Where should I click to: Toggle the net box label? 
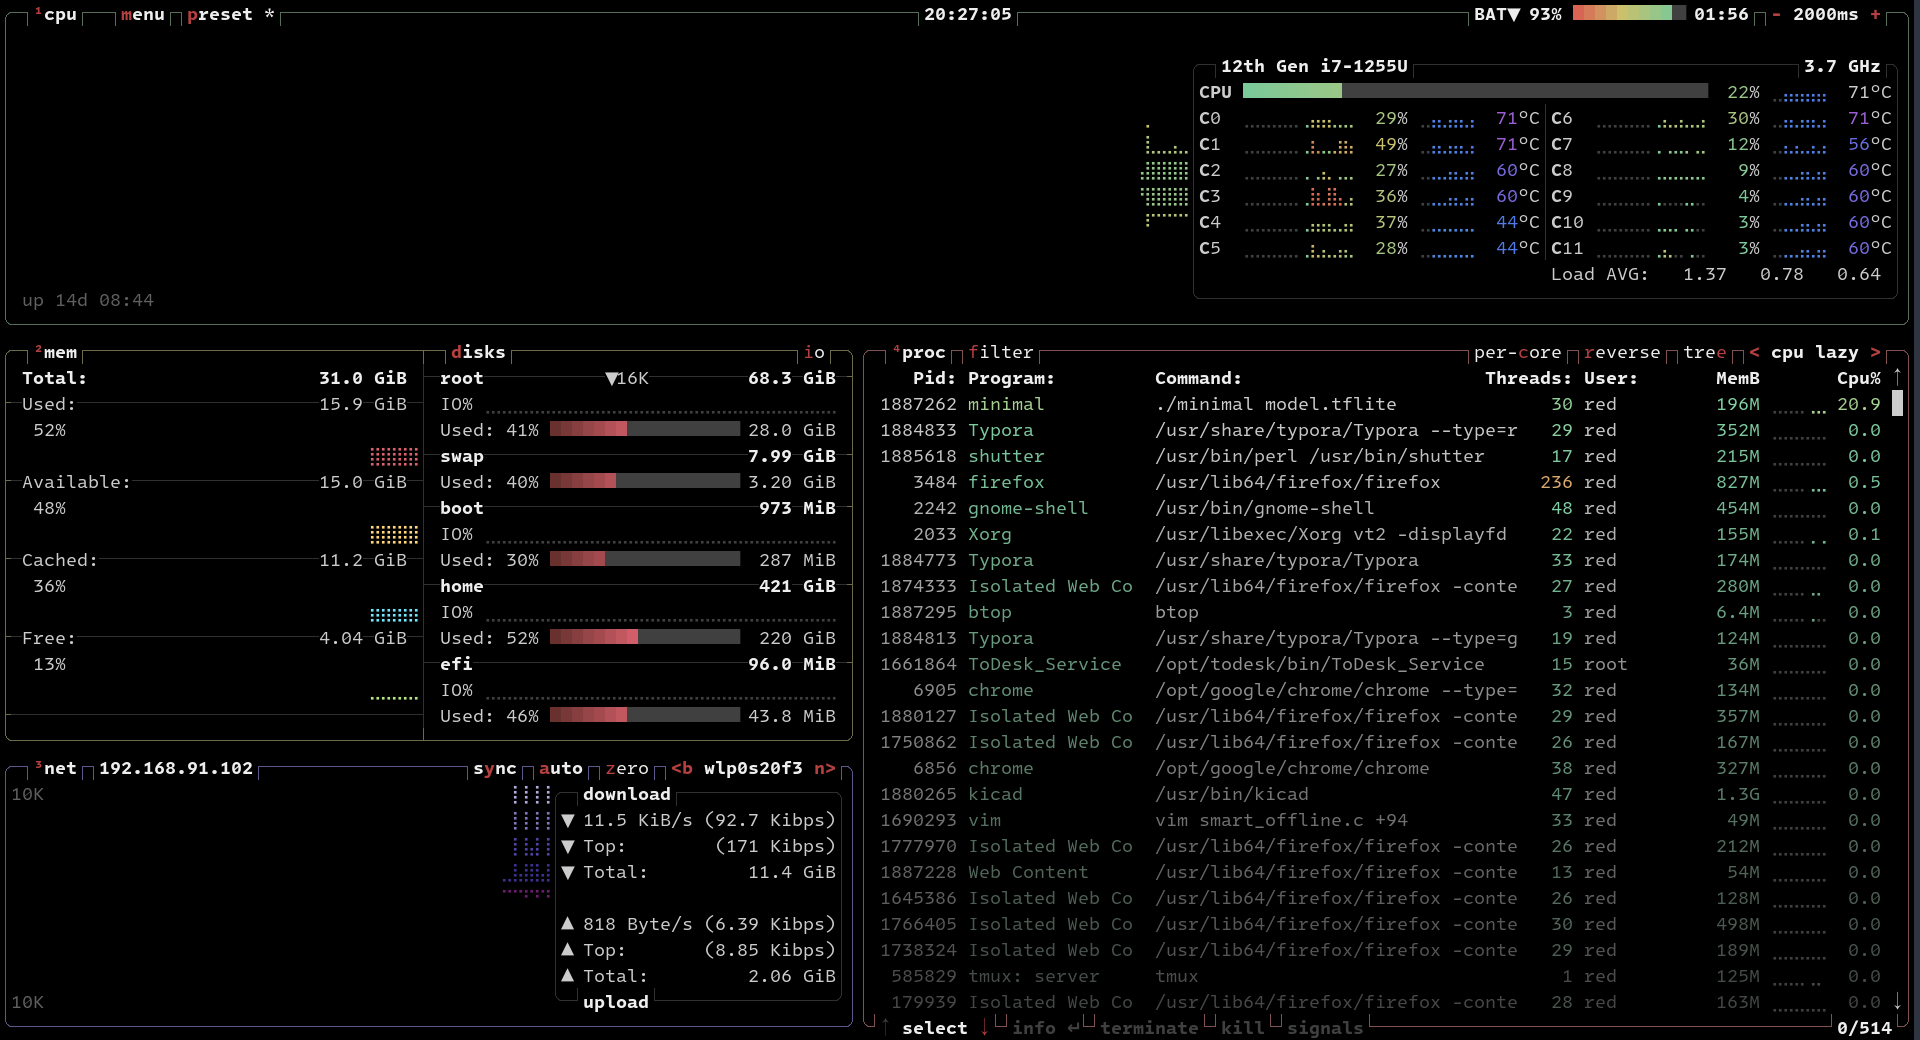(56, 768)
